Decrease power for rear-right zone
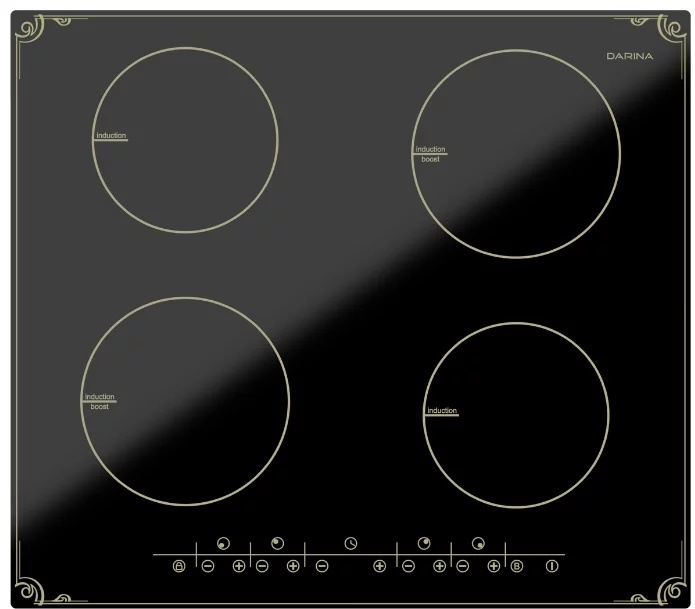This screenshot has height=609, width=695. point(408,567)
